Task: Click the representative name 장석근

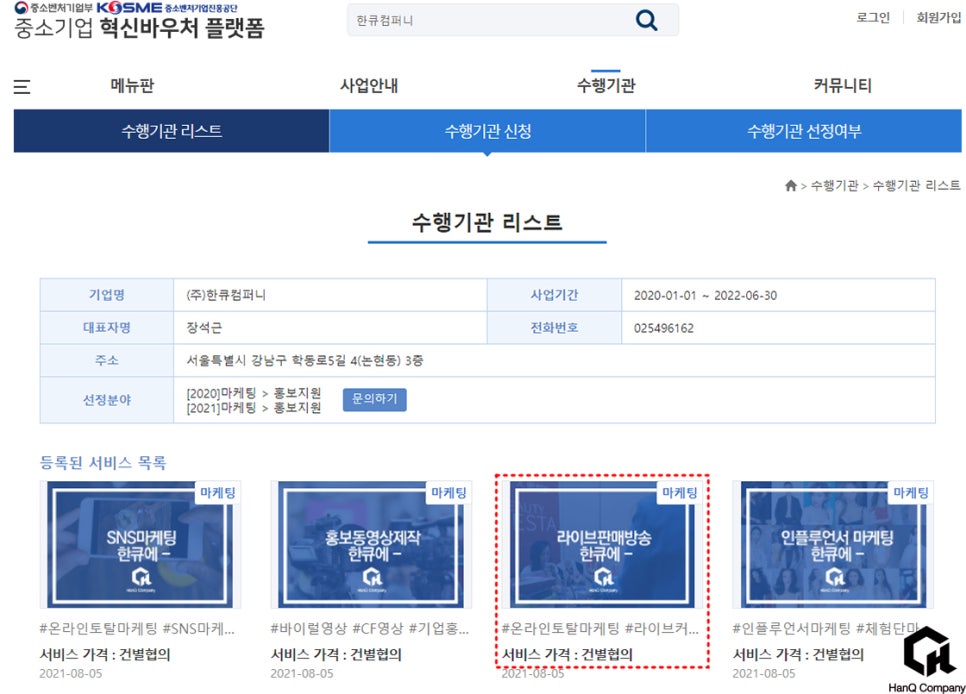Action: click(204, 328)
